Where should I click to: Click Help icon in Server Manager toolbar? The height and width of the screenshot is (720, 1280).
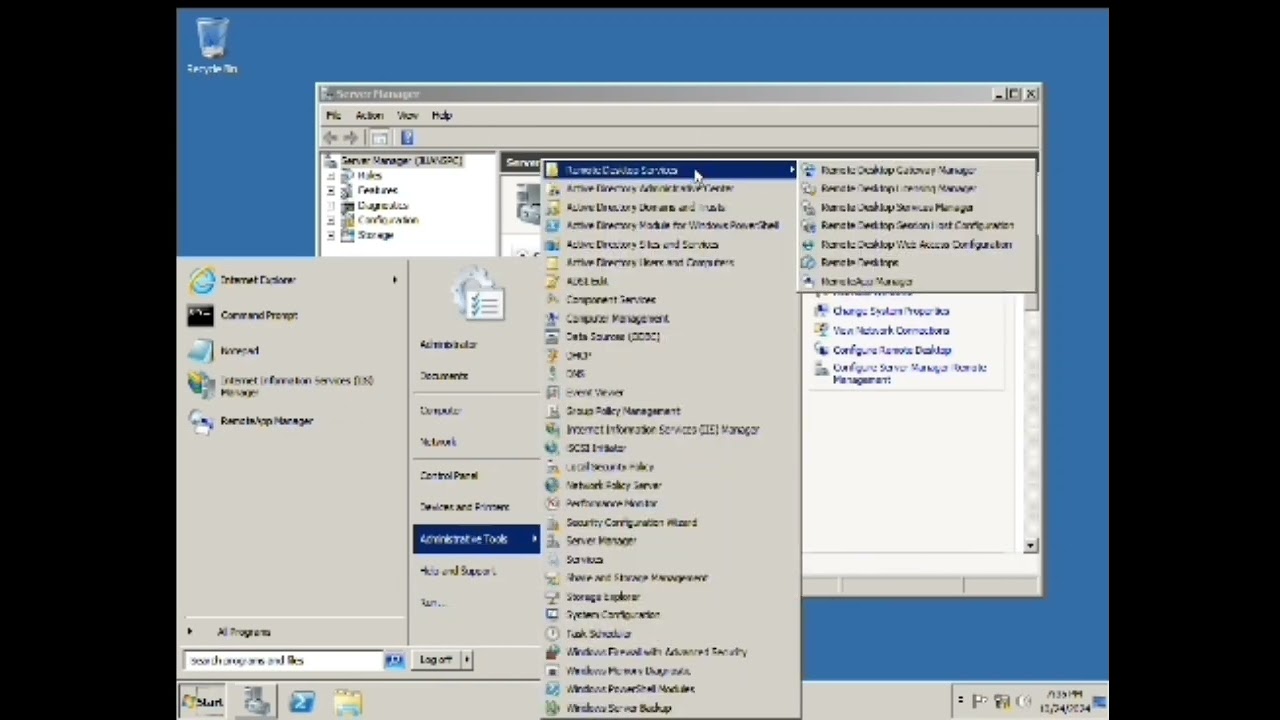coord(406,138)
